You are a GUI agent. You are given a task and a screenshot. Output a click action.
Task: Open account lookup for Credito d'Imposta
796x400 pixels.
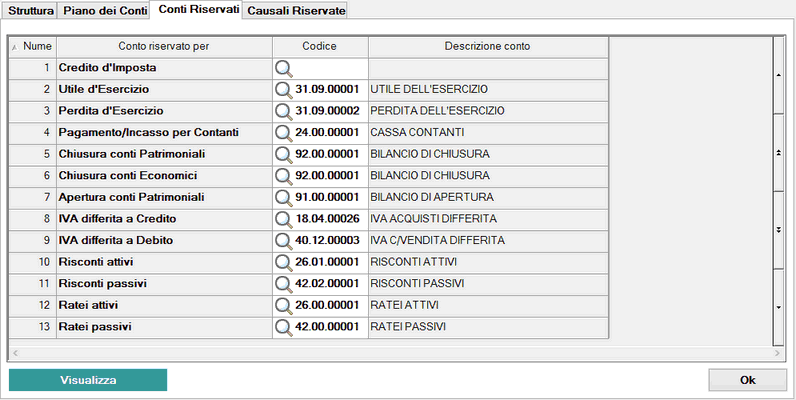pyautogui.click(x=284, y=69)
